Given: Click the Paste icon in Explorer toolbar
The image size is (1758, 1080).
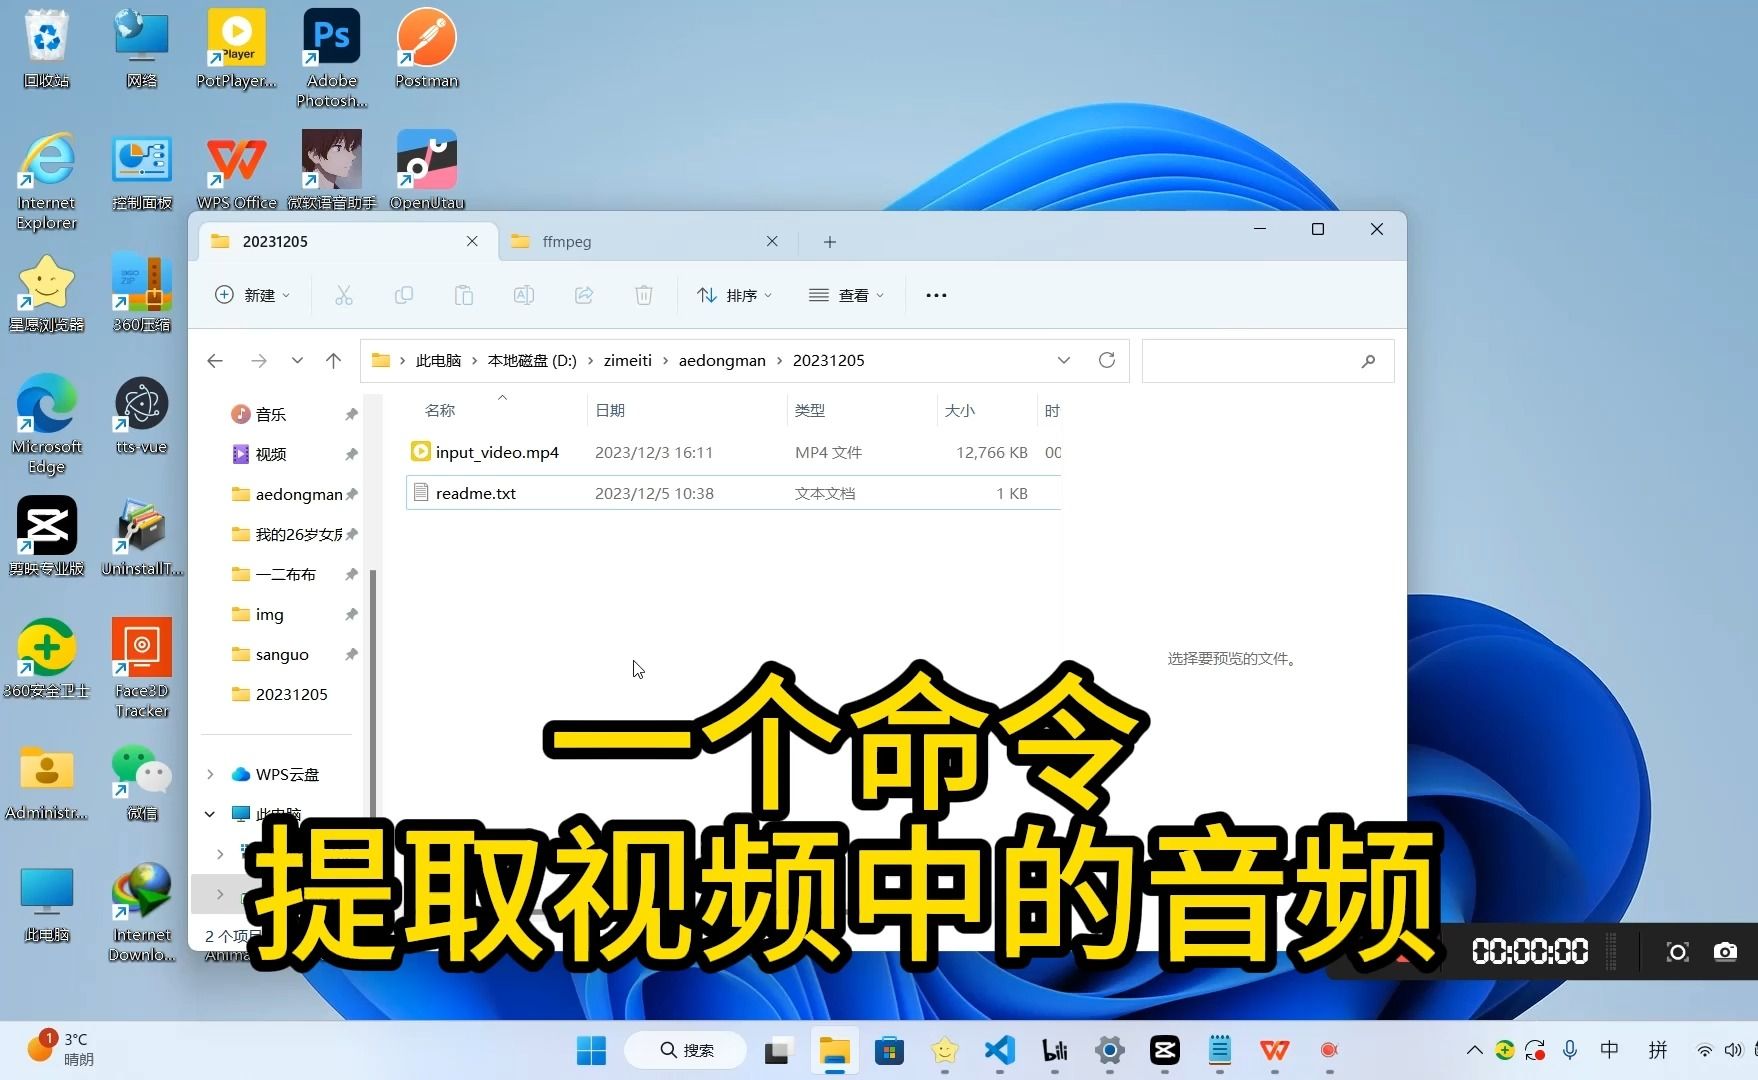Looking at the screenshot, I should point(463,295).
